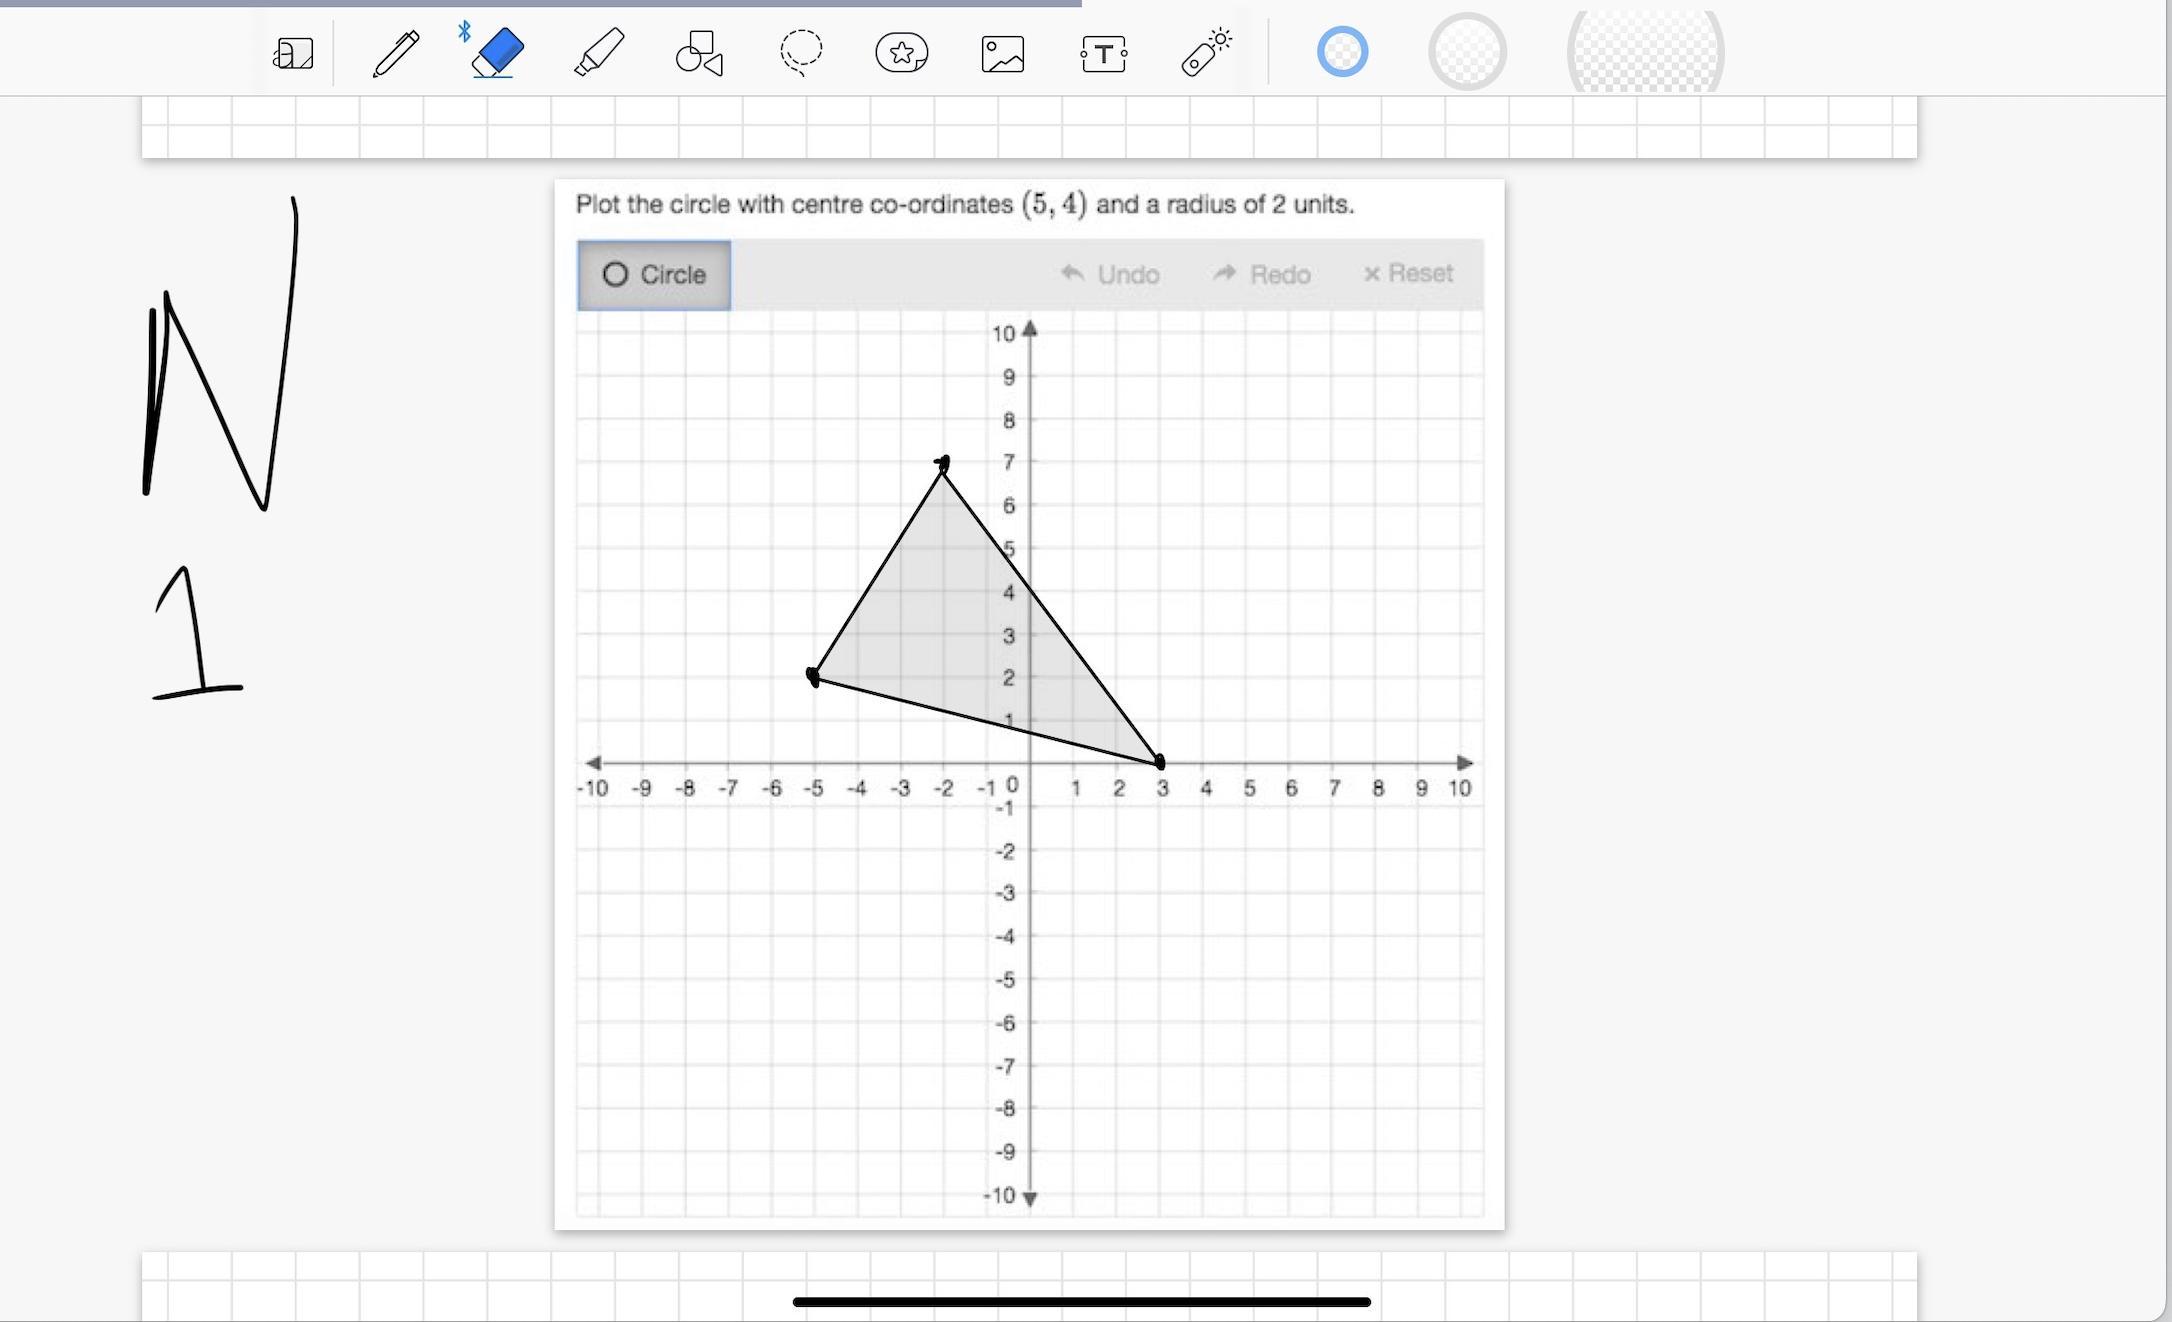Toggle the read-only mode icon
Viewport: 2172px width, 1322px height.
[293, 53]
